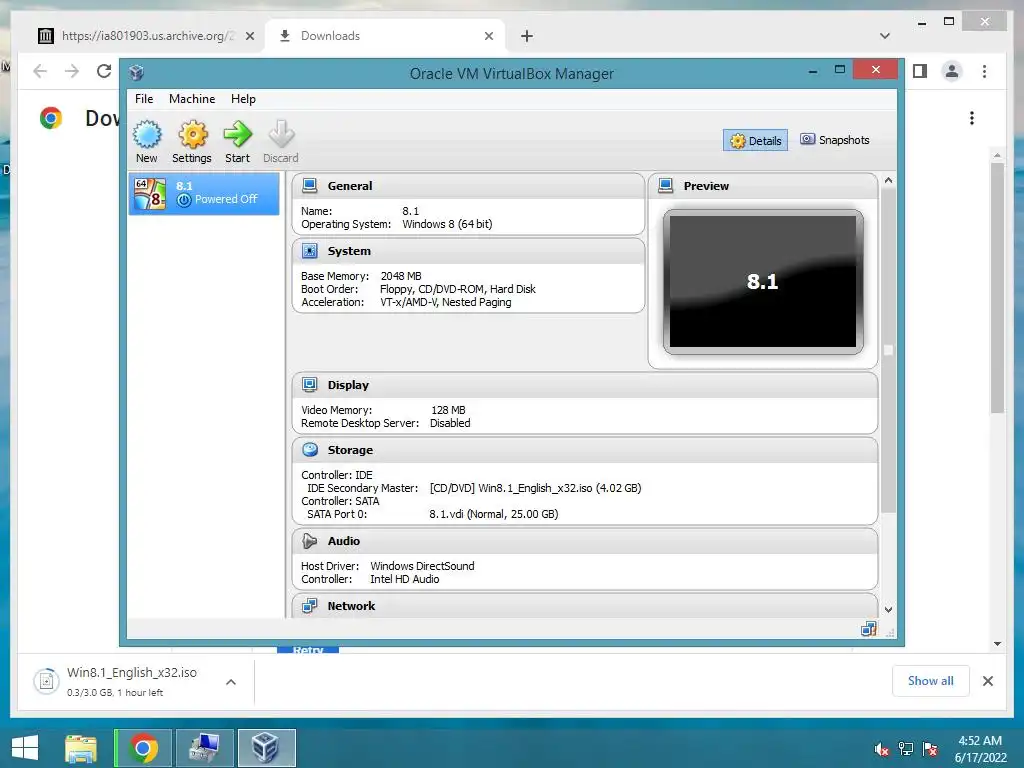Click the Audio section header
This screenshot has width=1024, height=768.
pyautogui.click(x=584, y=541)
